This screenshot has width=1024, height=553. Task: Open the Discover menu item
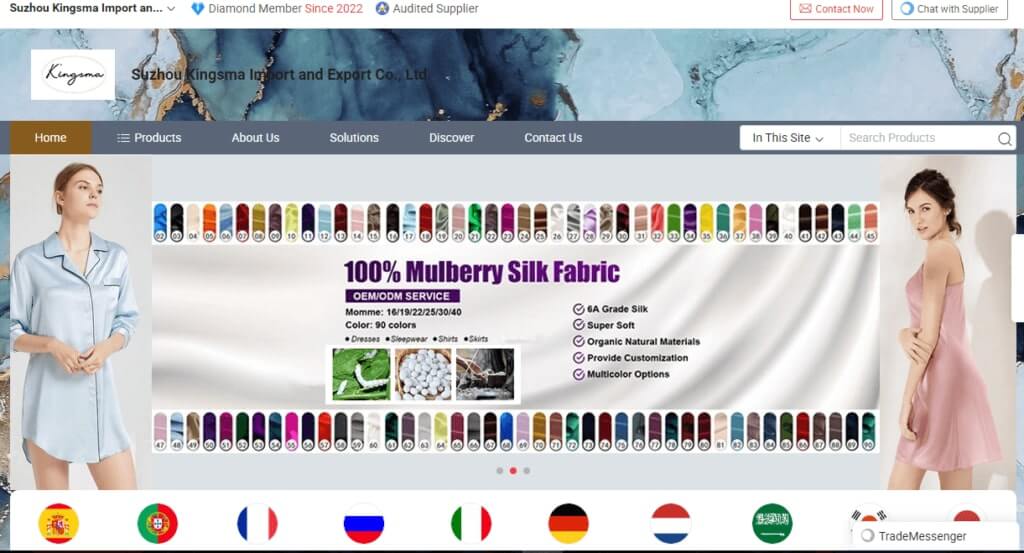pos(451,138)
